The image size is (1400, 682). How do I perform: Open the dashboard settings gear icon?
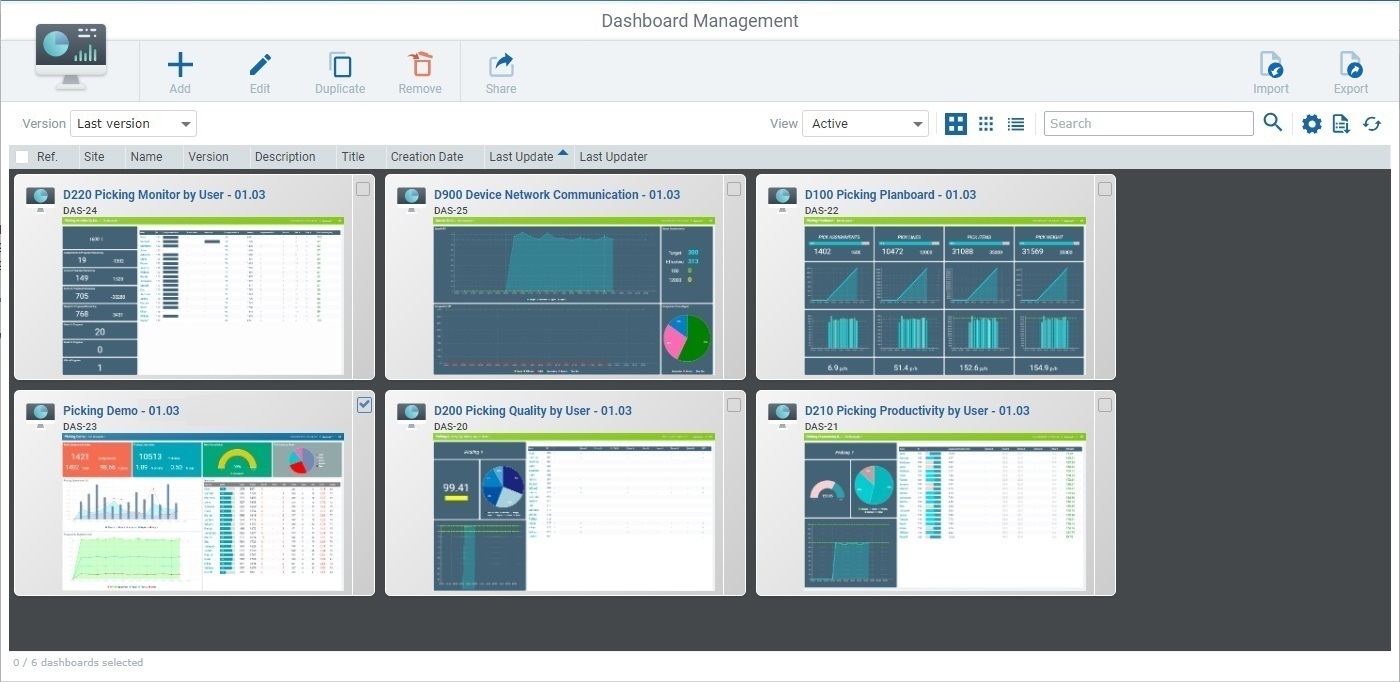click(x=1312, y=123)
